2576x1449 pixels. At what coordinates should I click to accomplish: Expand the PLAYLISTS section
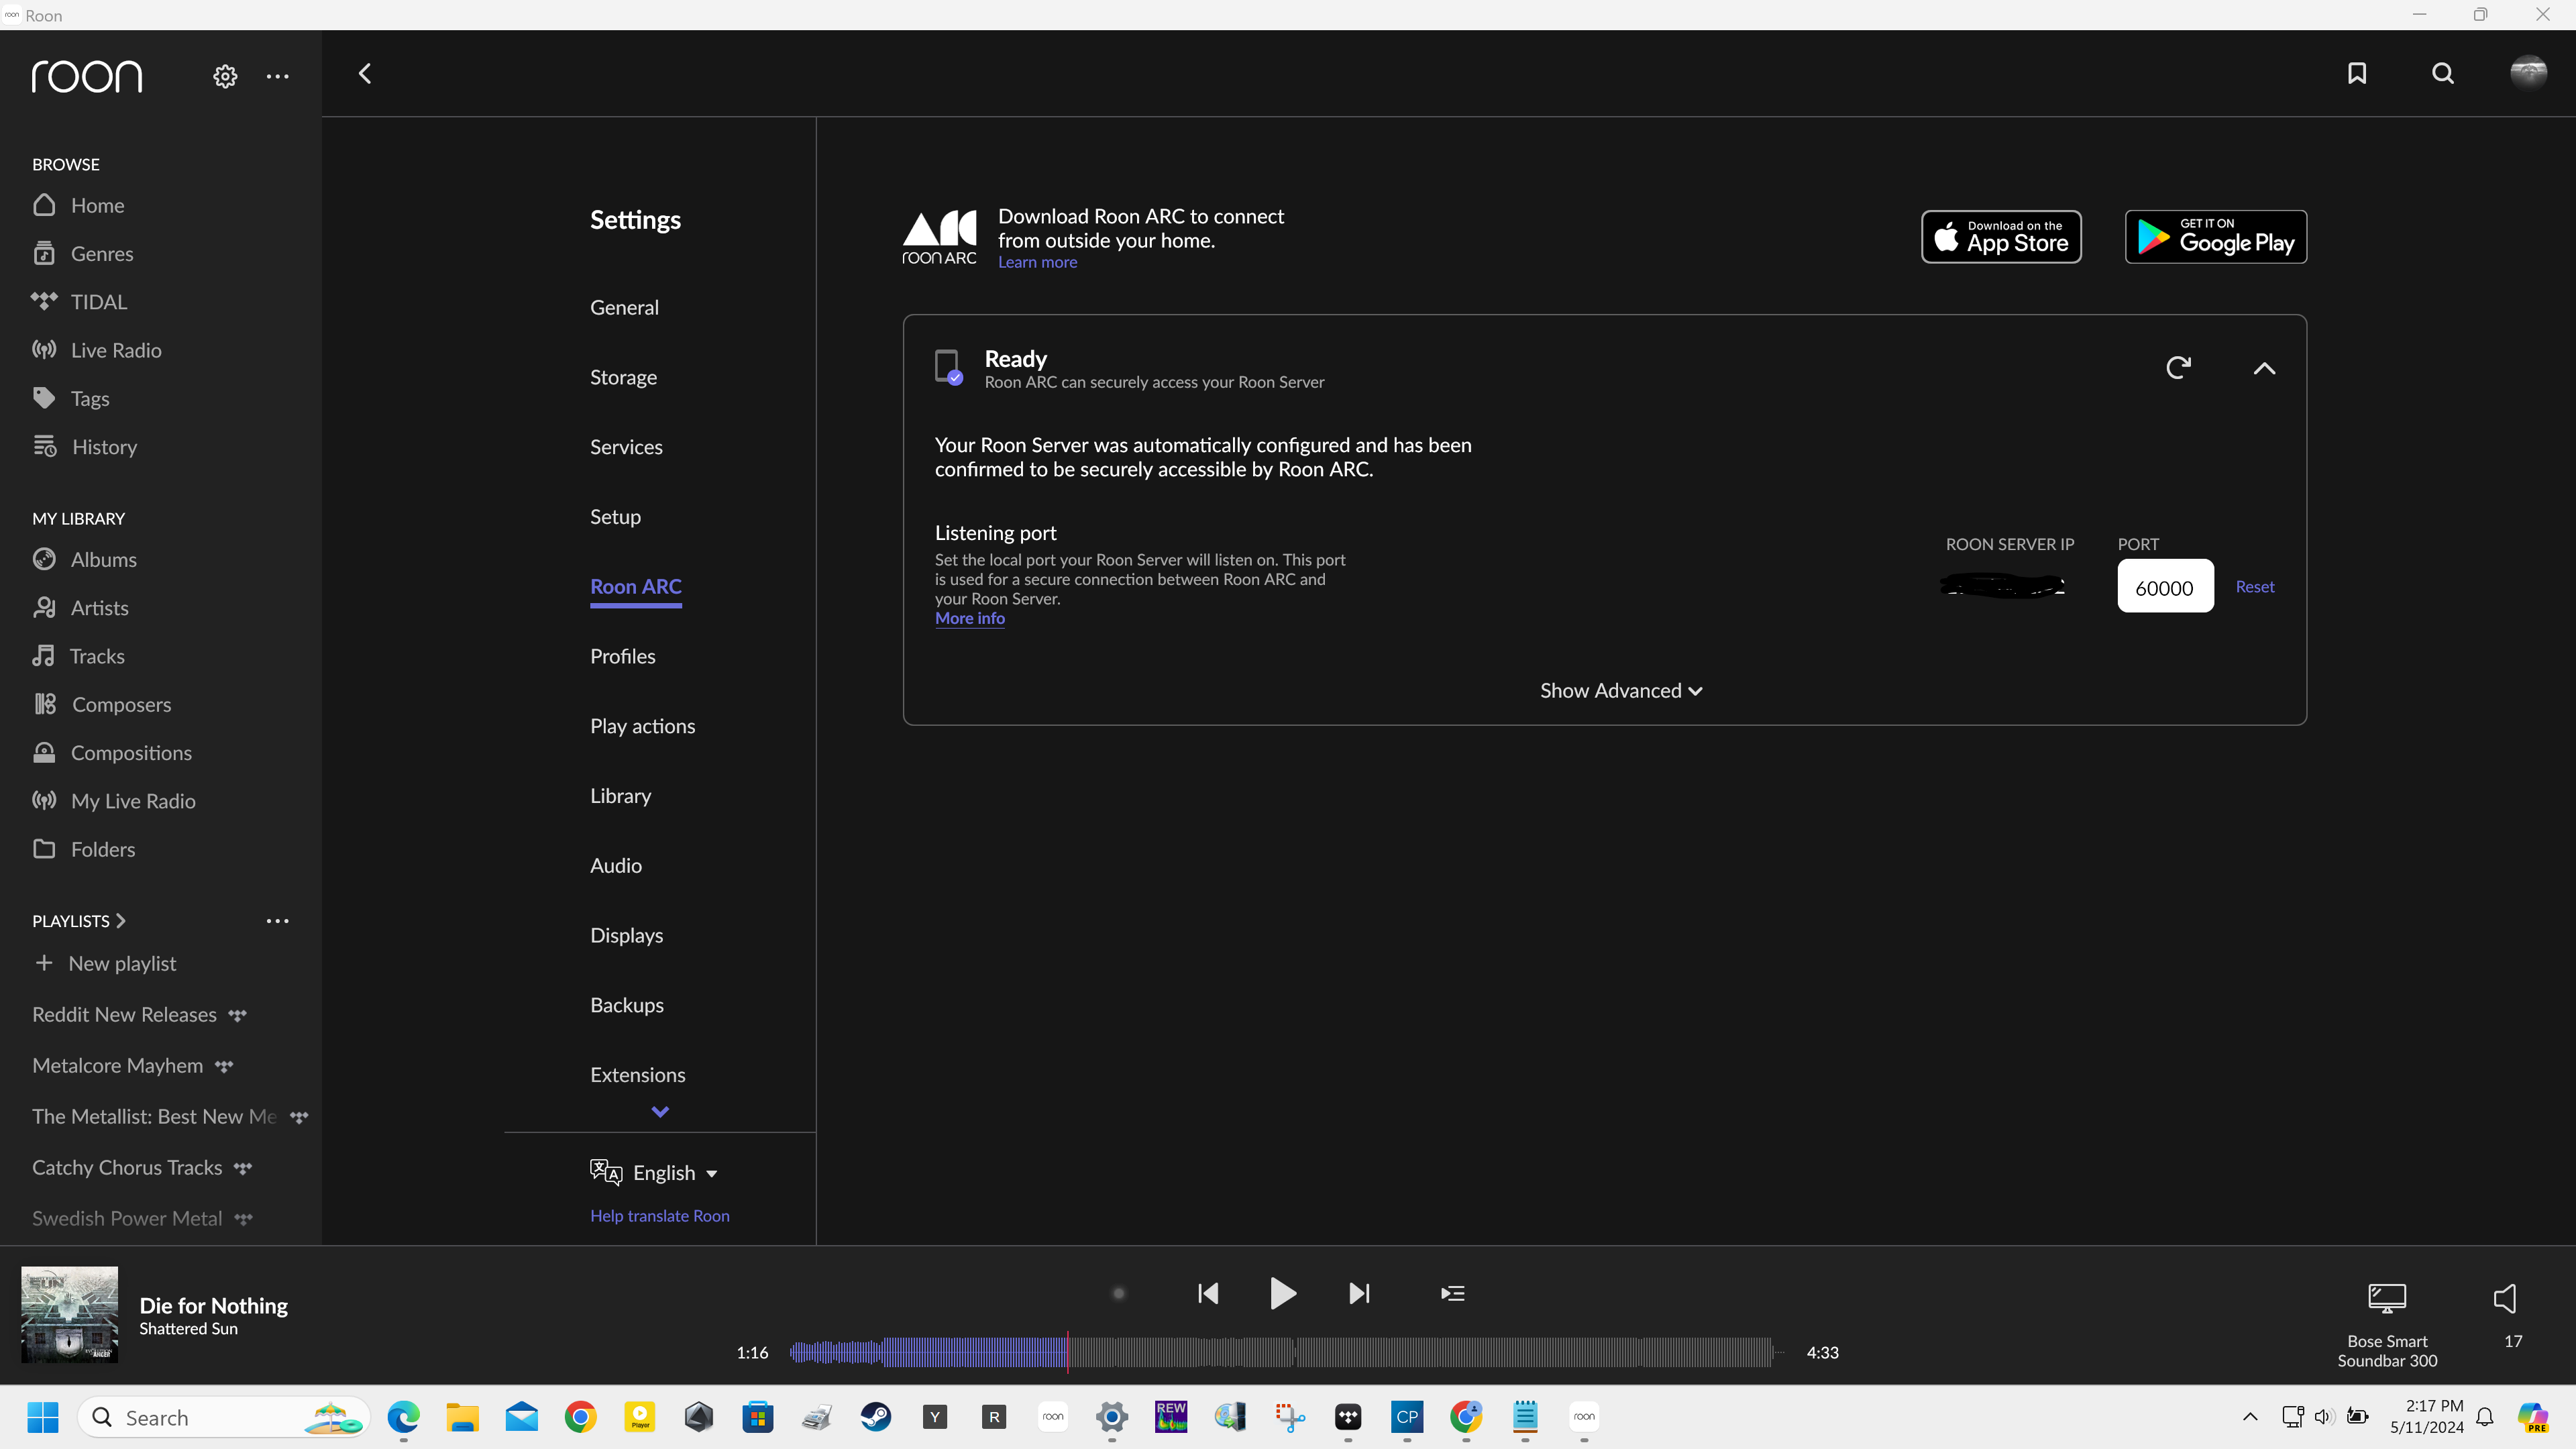[x=79, y=920]
